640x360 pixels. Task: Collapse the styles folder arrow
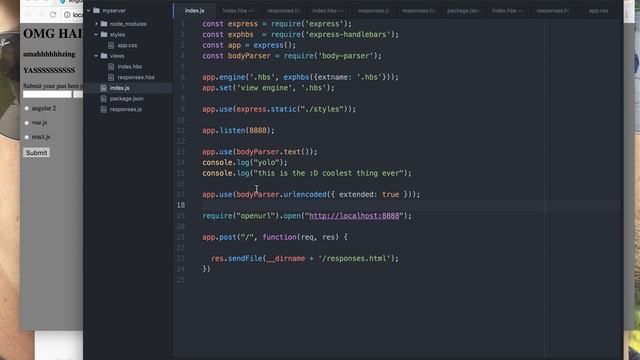coord(96,35)
